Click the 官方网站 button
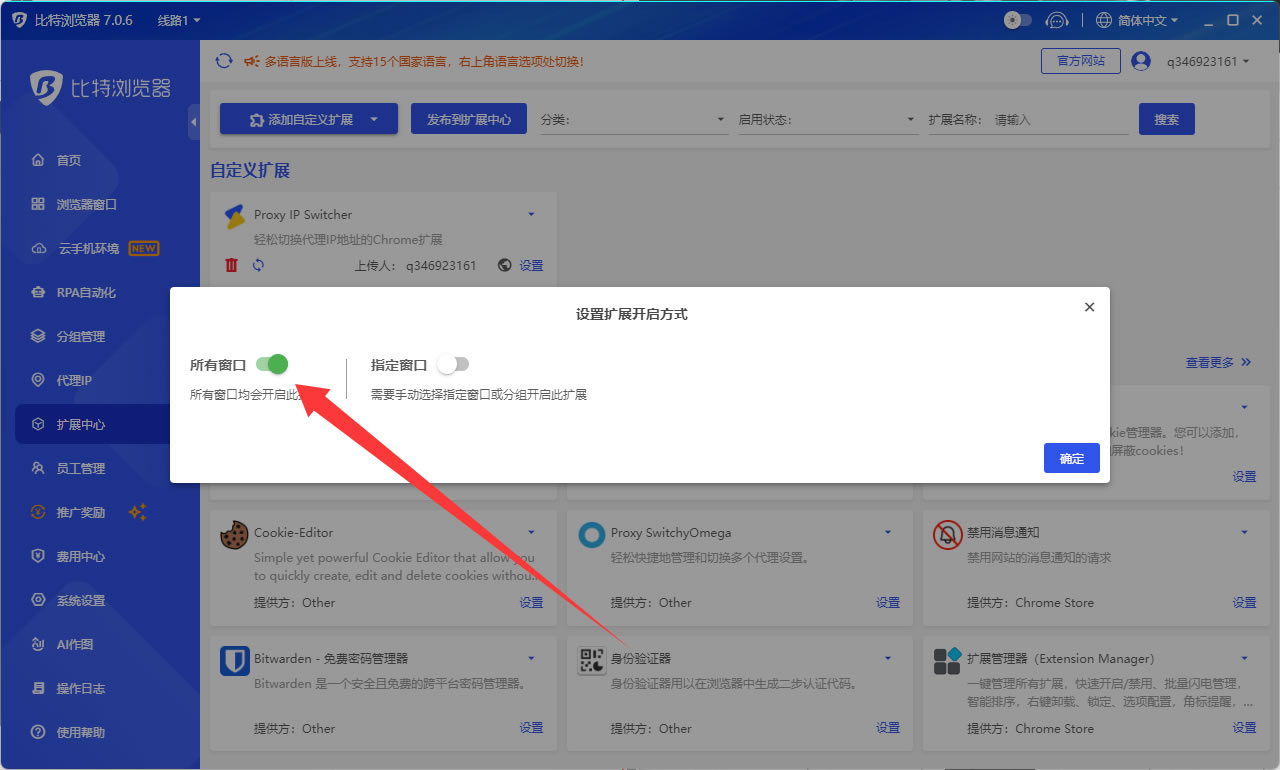The width and height of the screenshot is (1280, 770). 1080,61
